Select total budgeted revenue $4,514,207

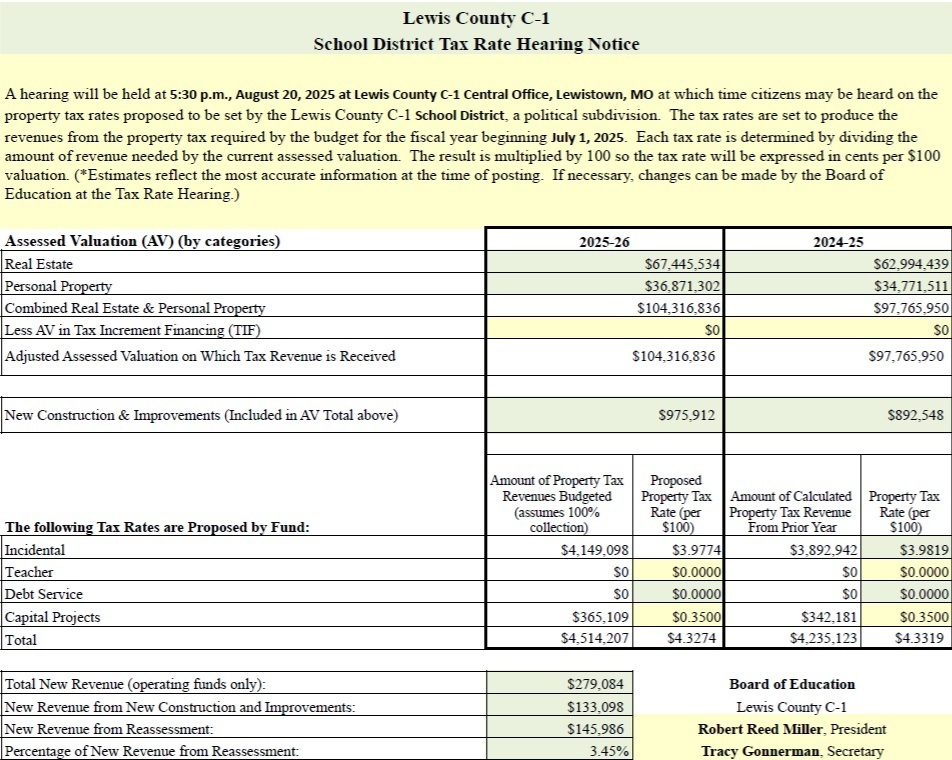(x=595, y=638)
